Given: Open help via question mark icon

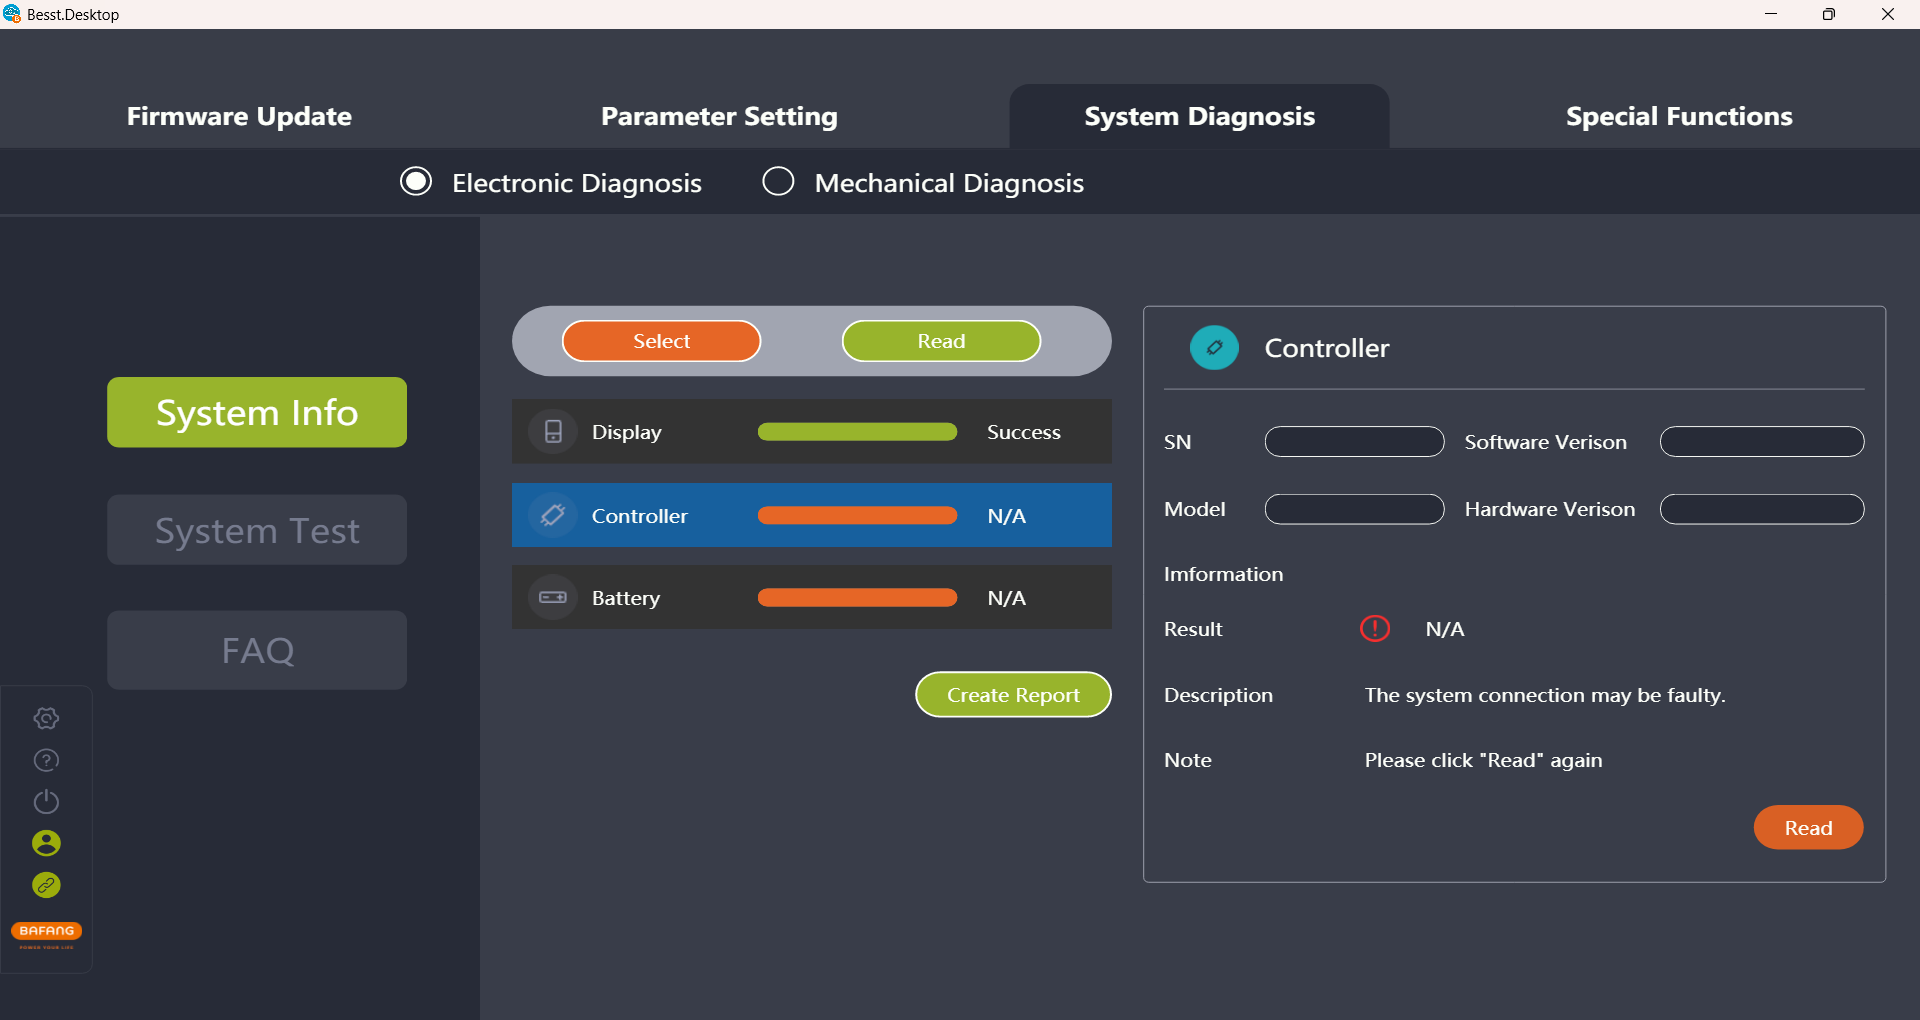Looking at the screenshot, I should coord(46,760).
